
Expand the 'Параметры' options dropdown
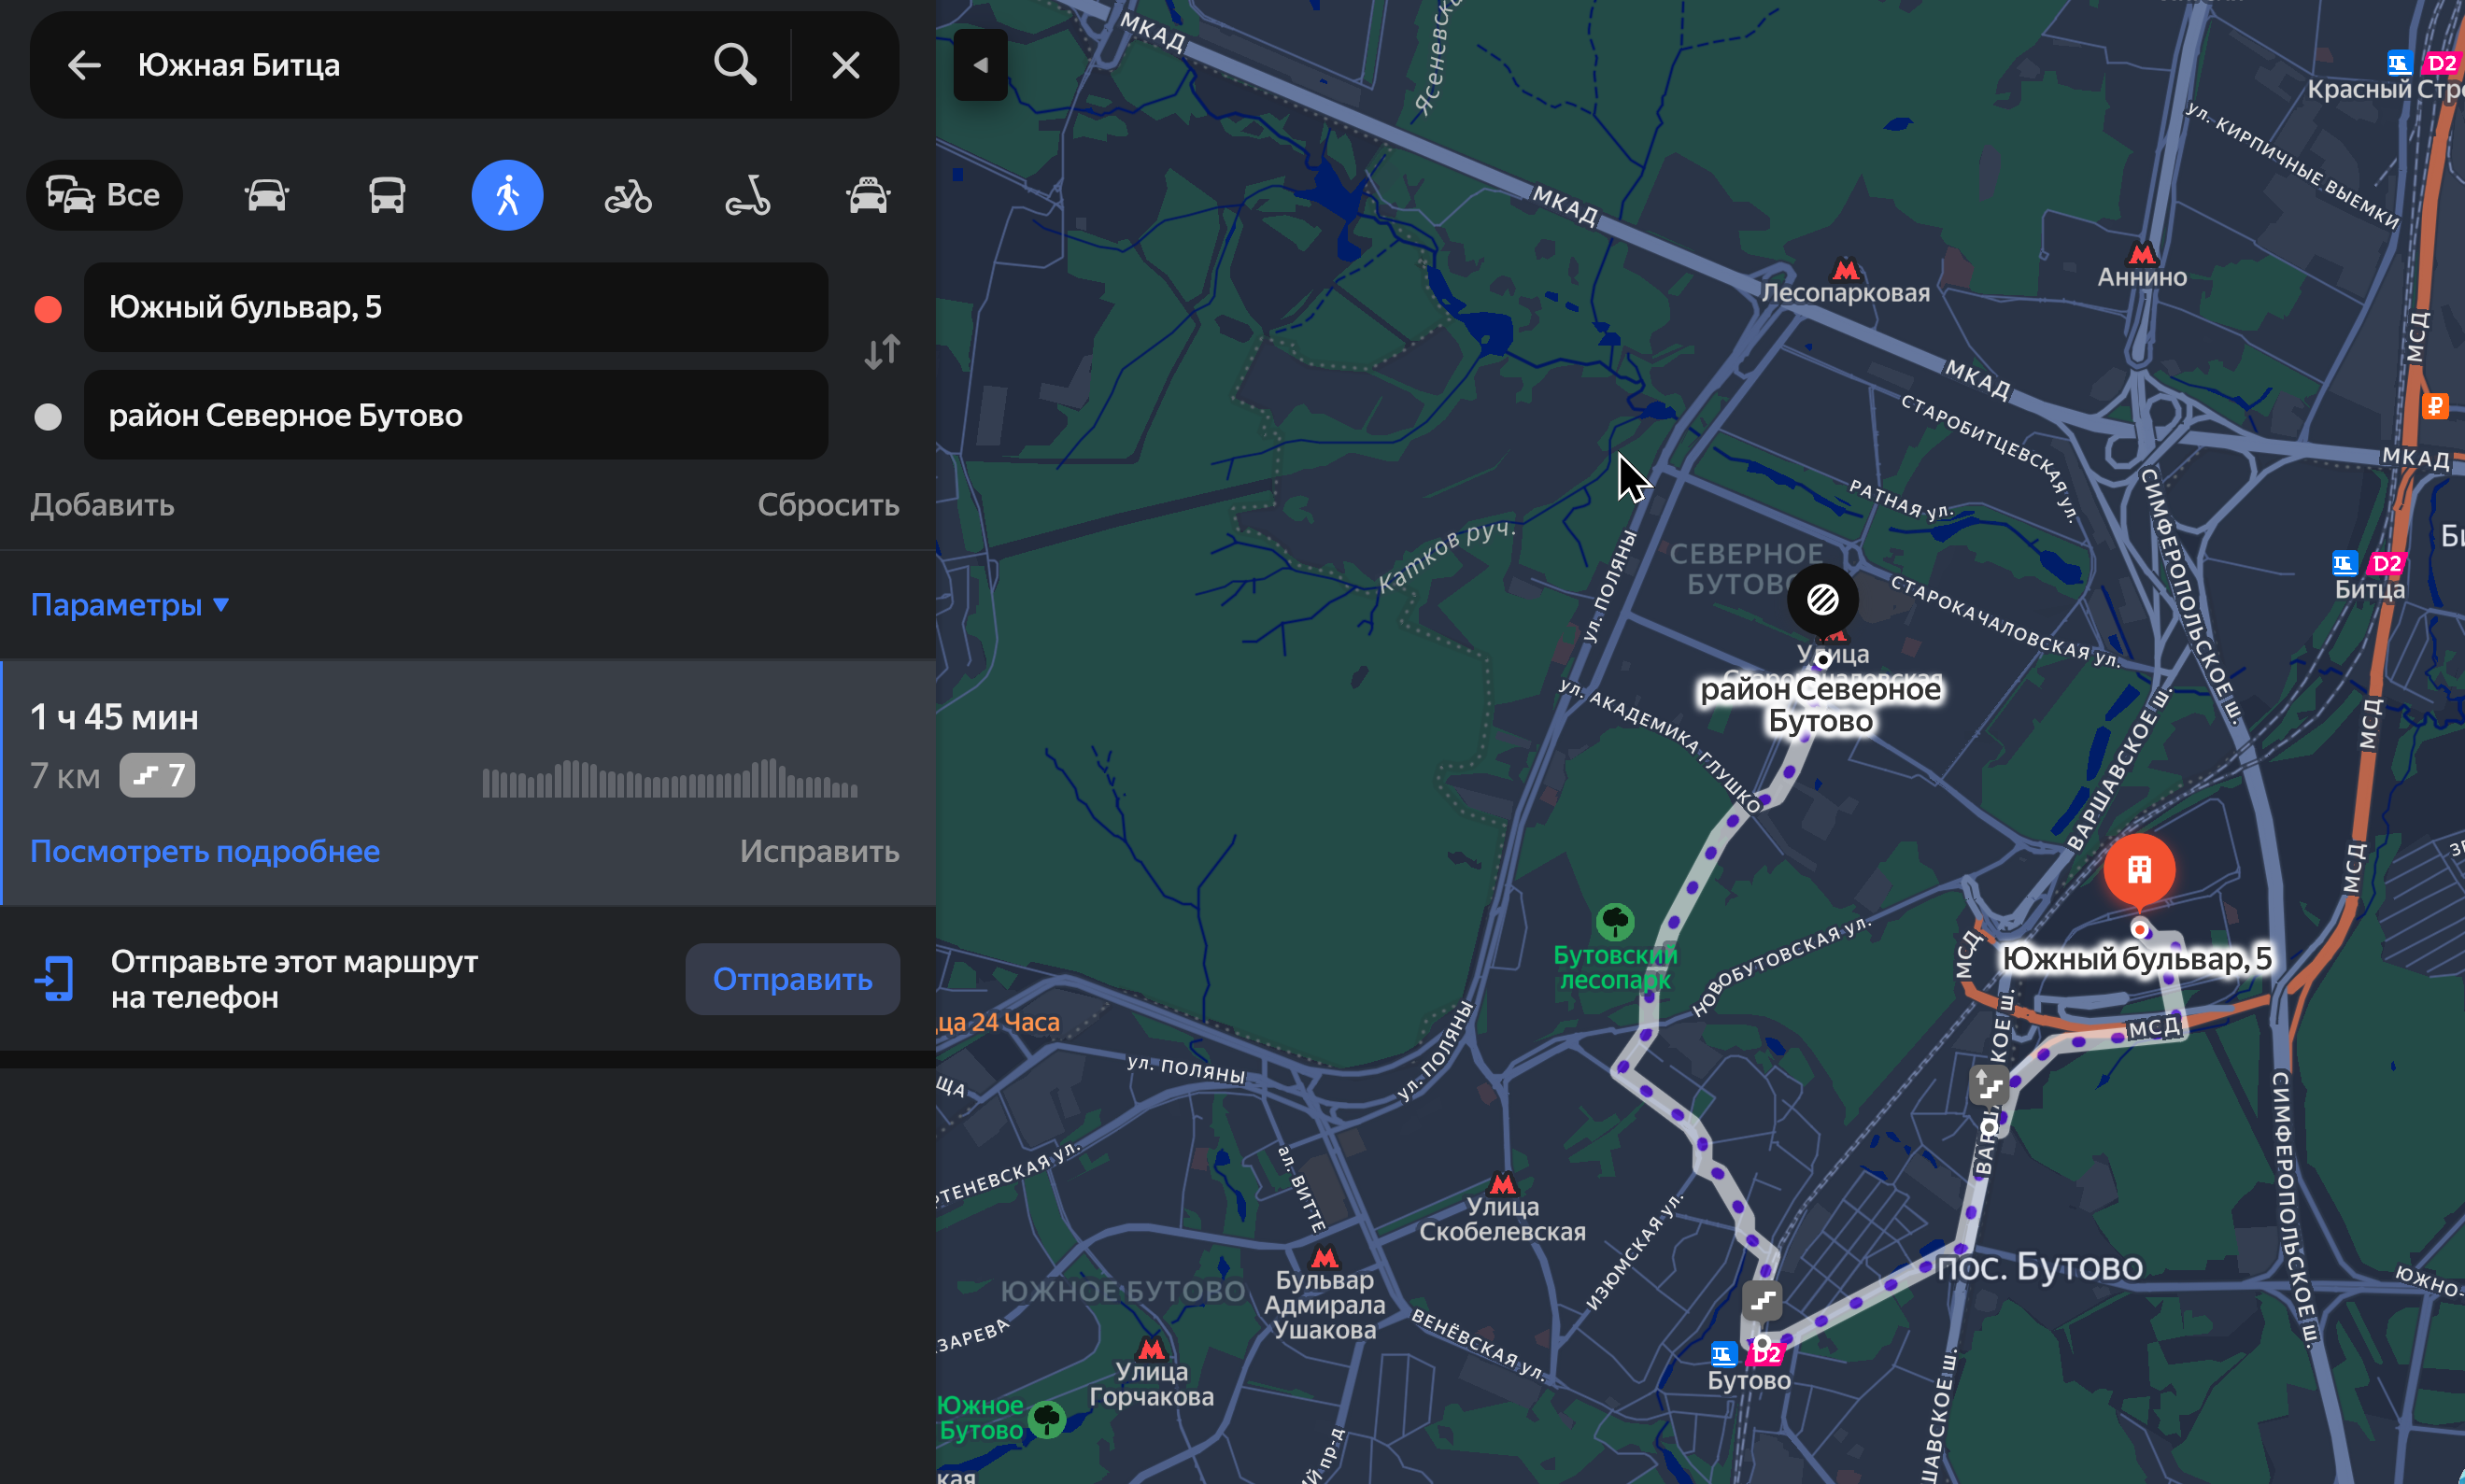[130, 605]
